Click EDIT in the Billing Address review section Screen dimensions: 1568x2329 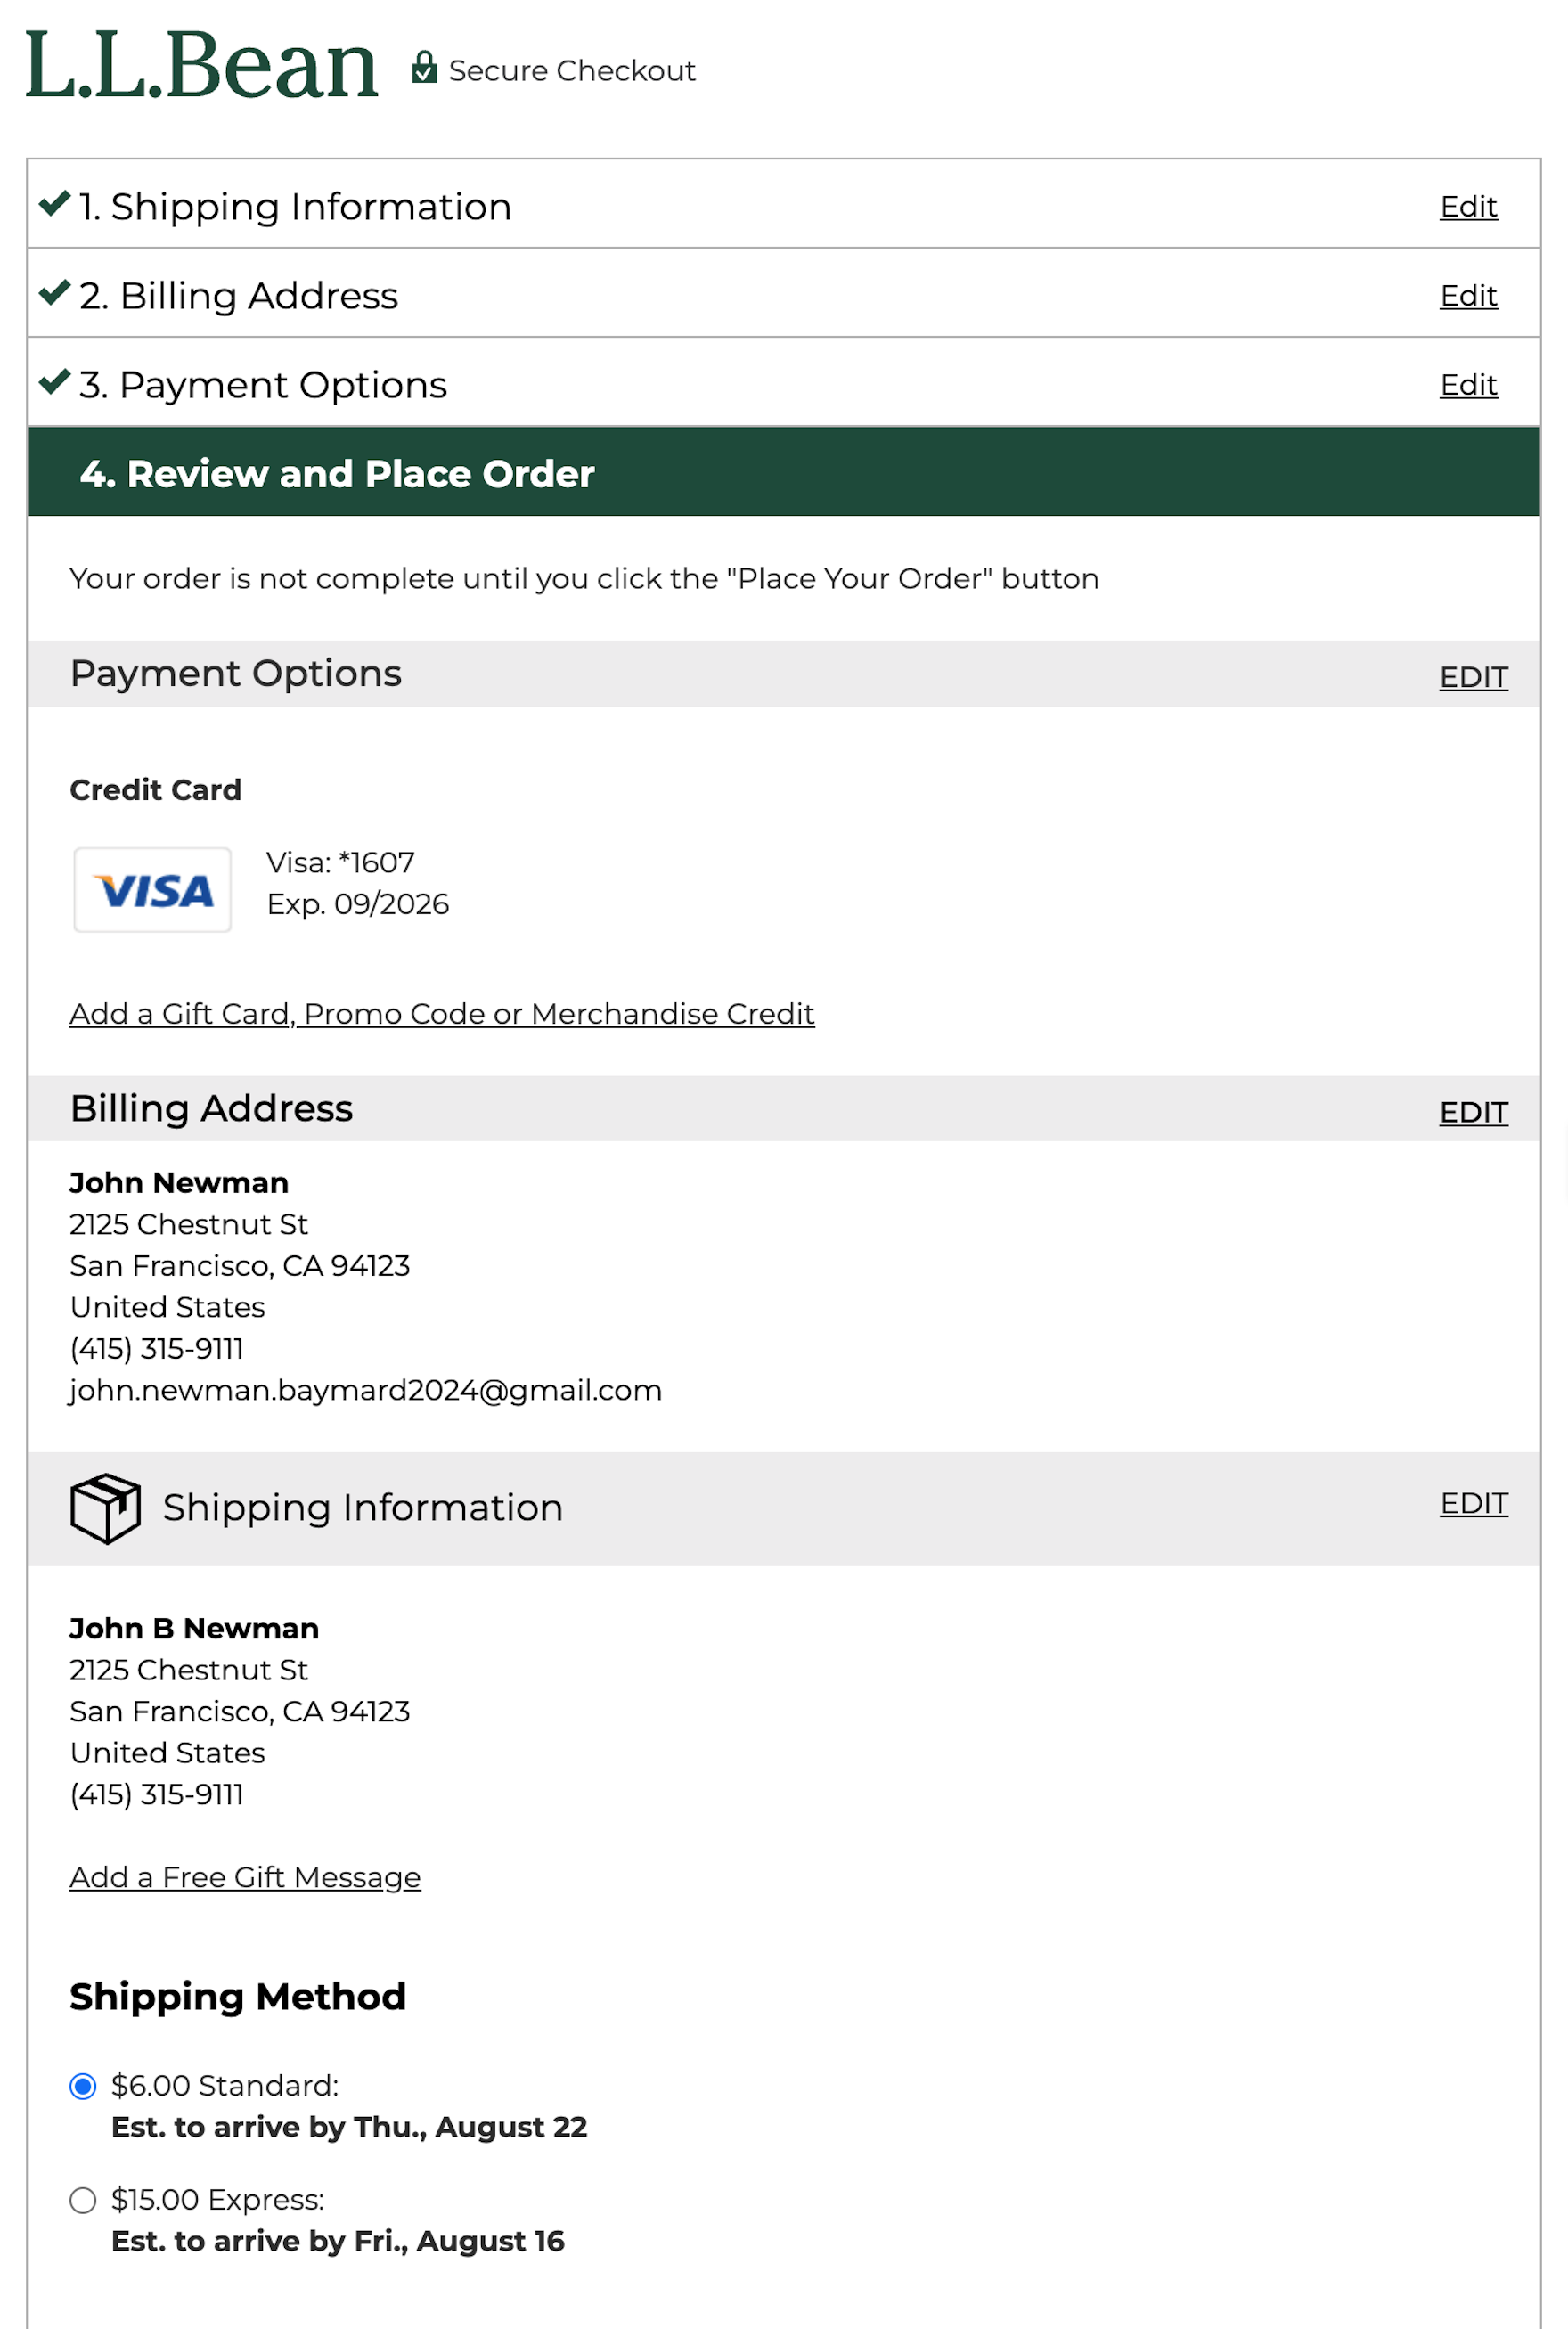[1472, 1112]
